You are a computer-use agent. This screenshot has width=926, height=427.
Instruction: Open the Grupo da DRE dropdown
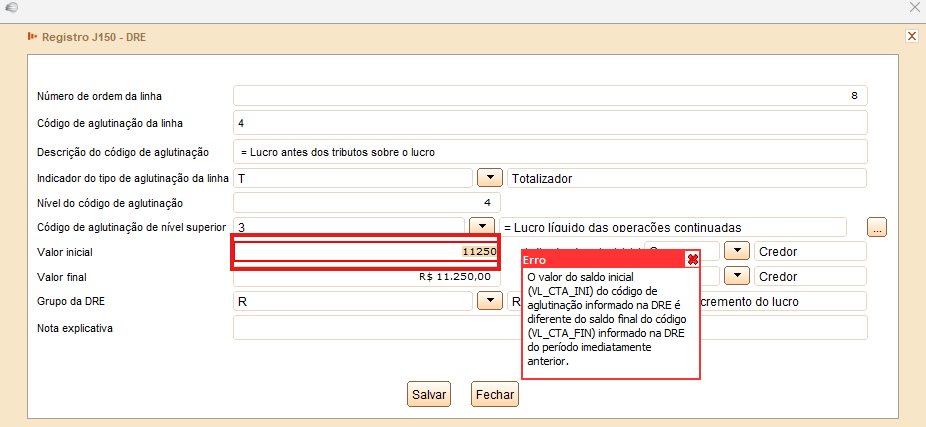[489, 301]
